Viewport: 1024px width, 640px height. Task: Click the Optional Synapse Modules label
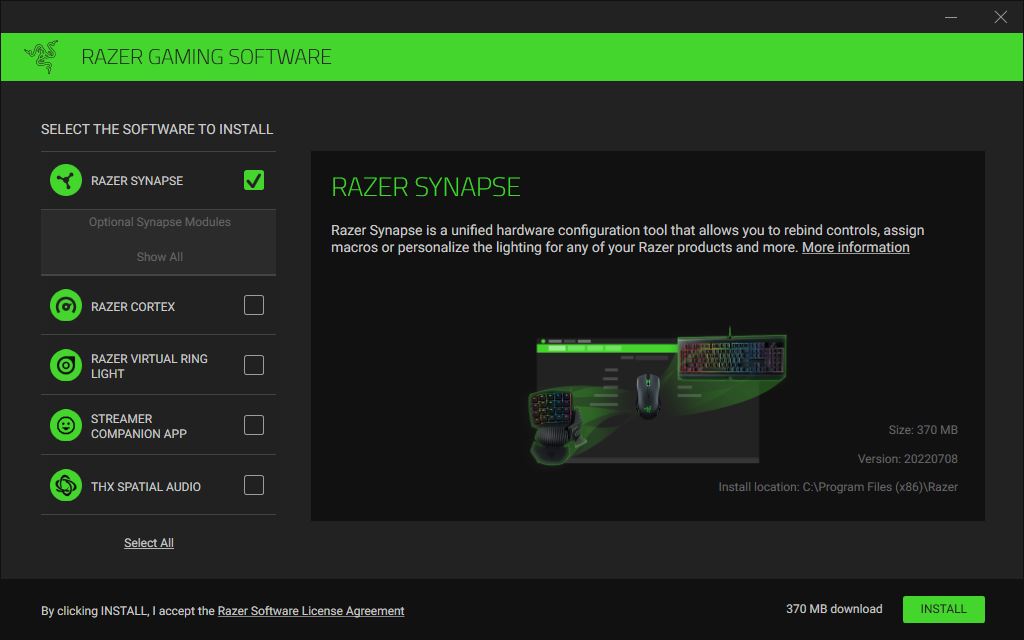(160, 222)
